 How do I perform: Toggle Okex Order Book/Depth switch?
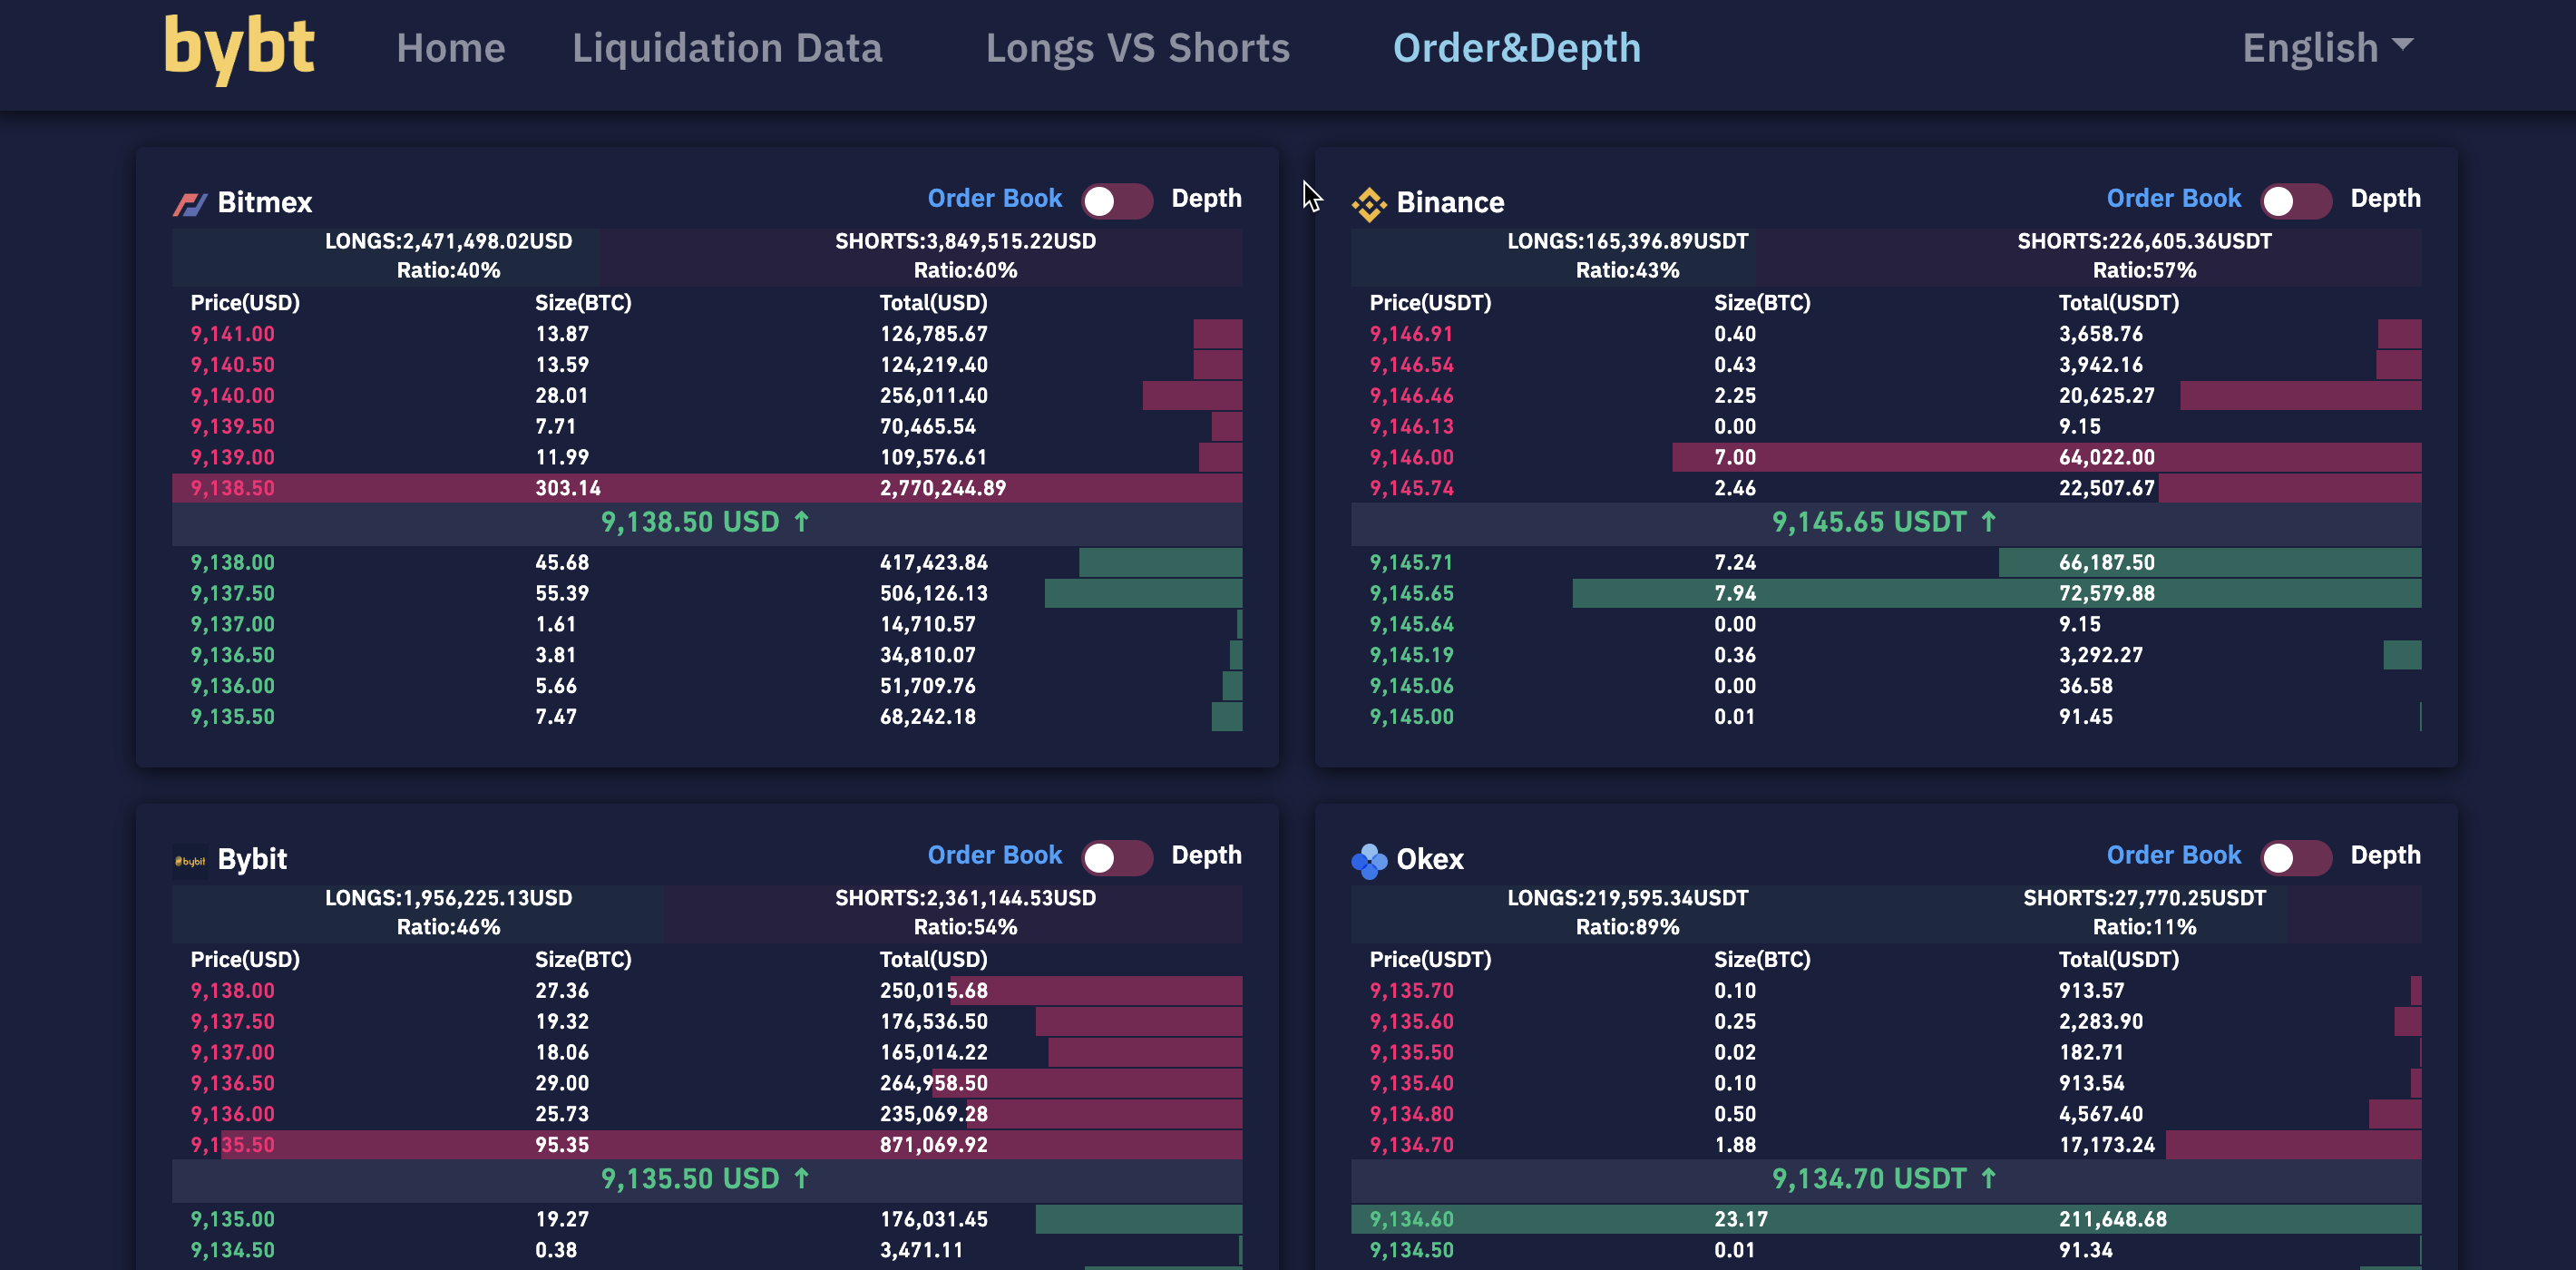tap(2295, 857)
